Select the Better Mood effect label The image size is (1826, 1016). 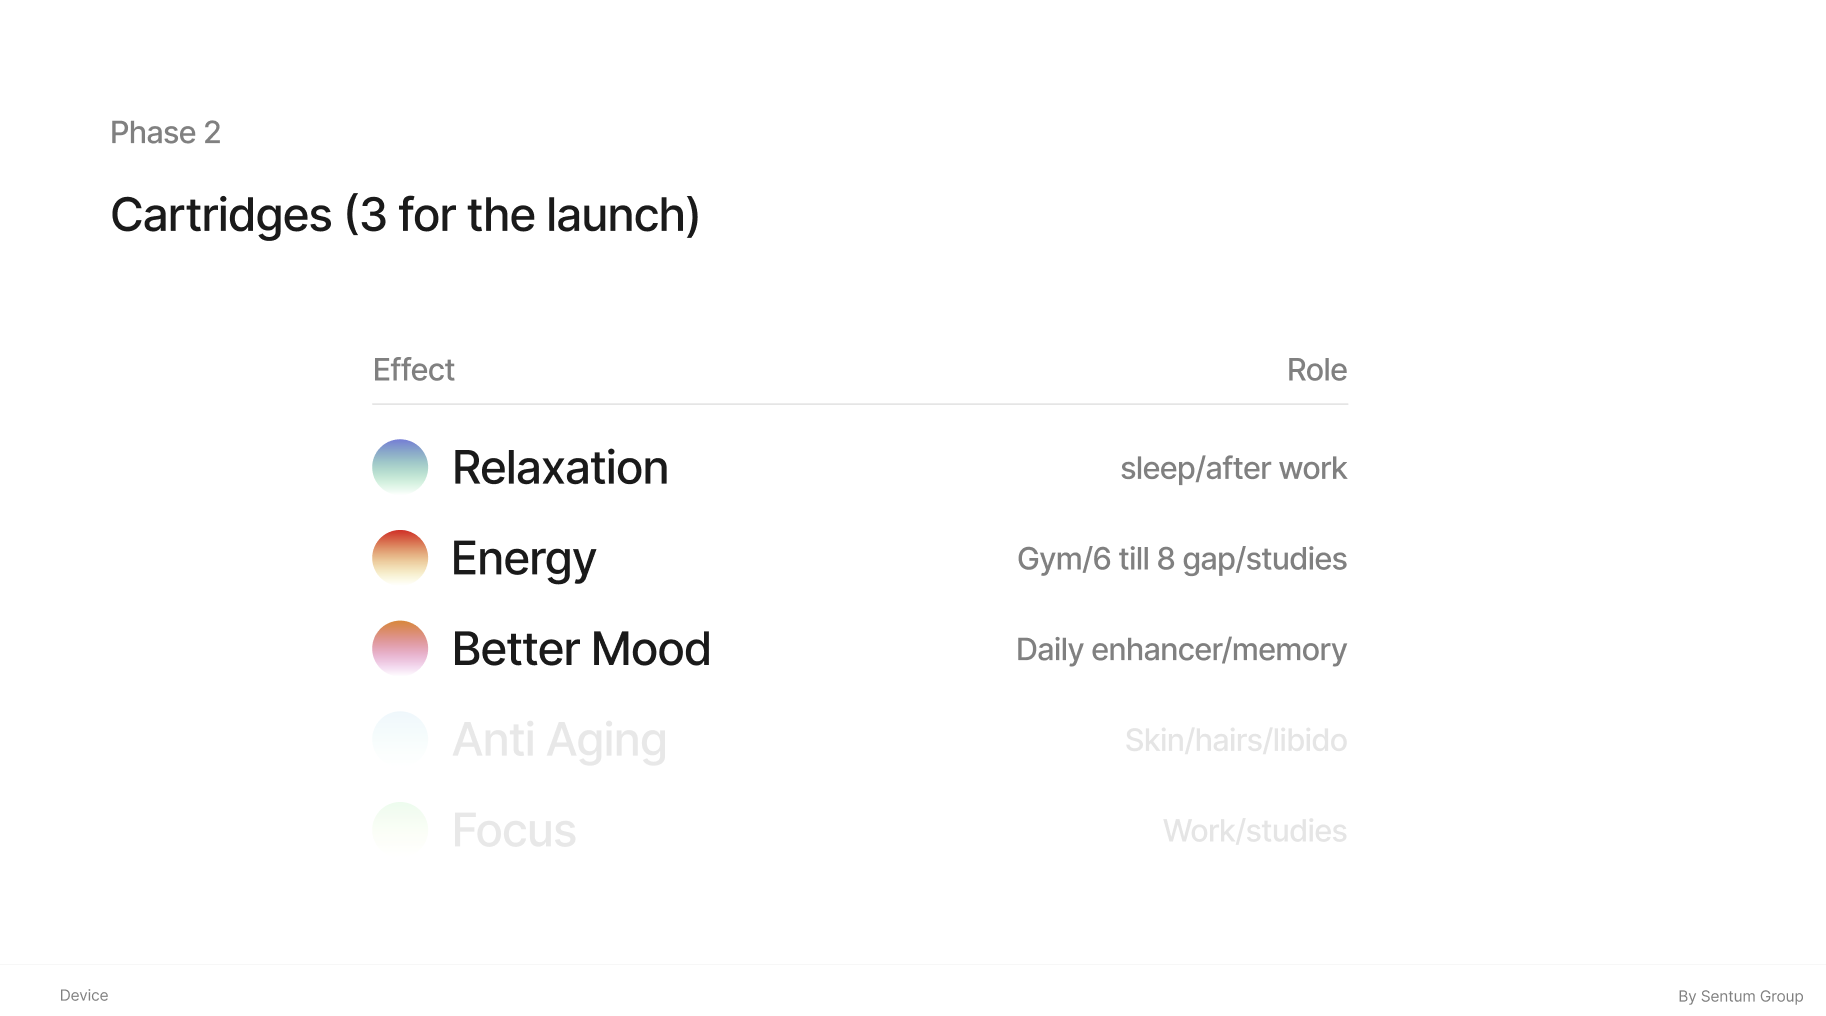[x=581, y=649]
